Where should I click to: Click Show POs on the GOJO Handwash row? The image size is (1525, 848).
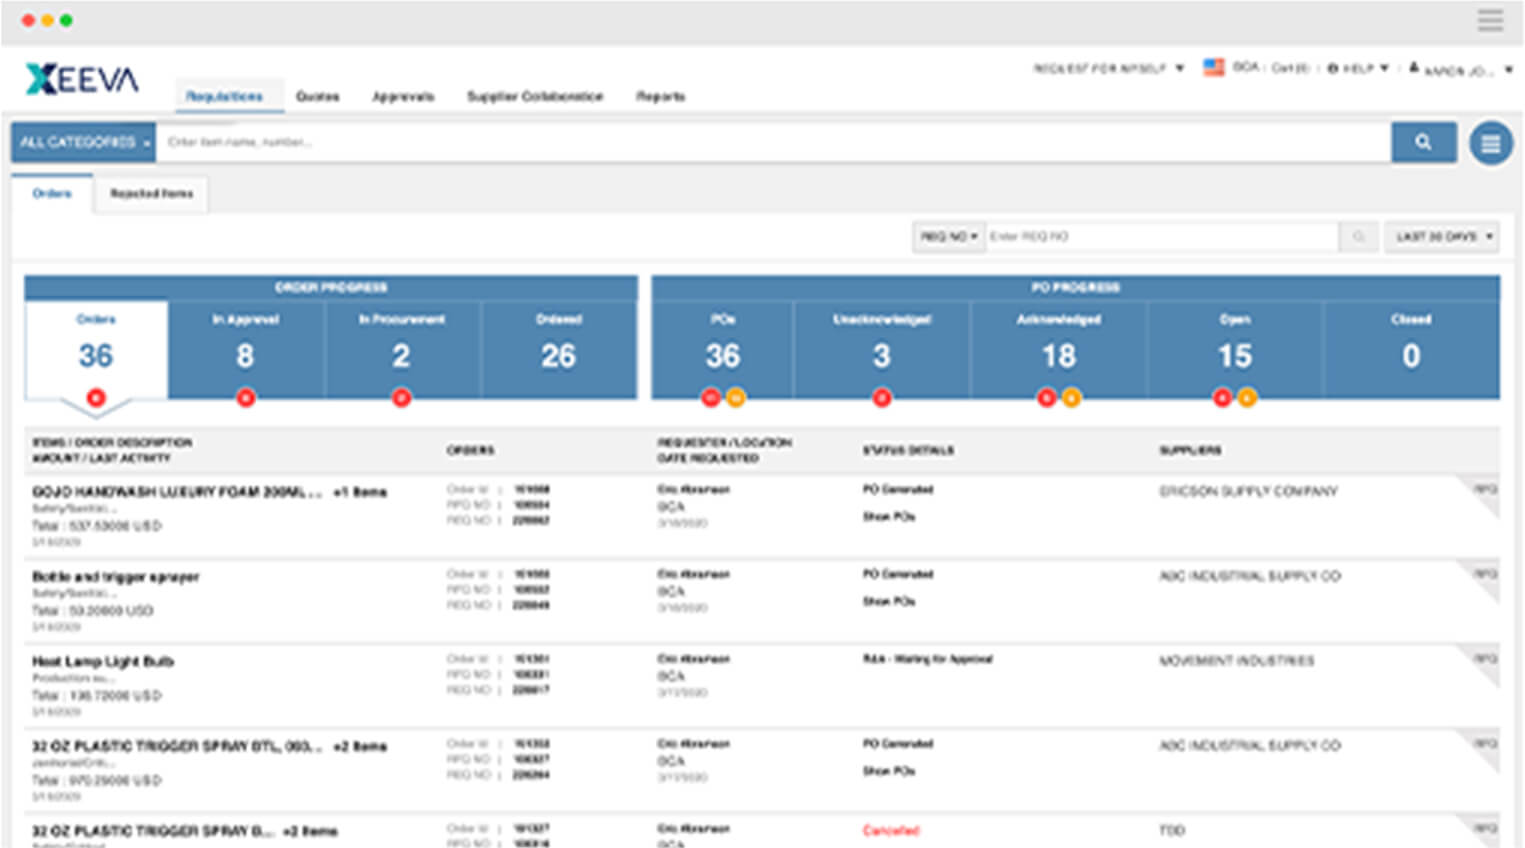[x=888, y=517]
